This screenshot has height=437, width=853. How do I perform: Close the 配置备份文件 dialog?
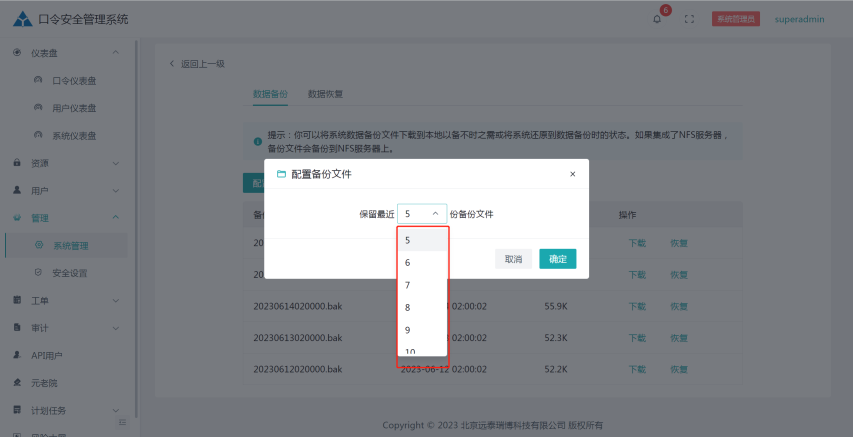(x=572, y=174)
